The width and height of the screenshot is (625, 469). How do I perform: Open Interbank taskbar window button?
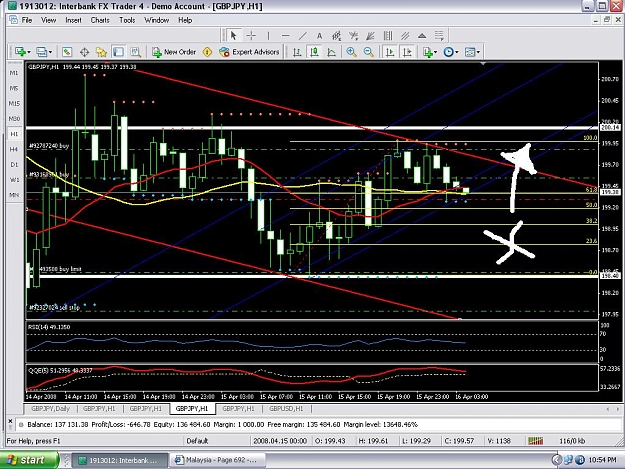[121, 460]
